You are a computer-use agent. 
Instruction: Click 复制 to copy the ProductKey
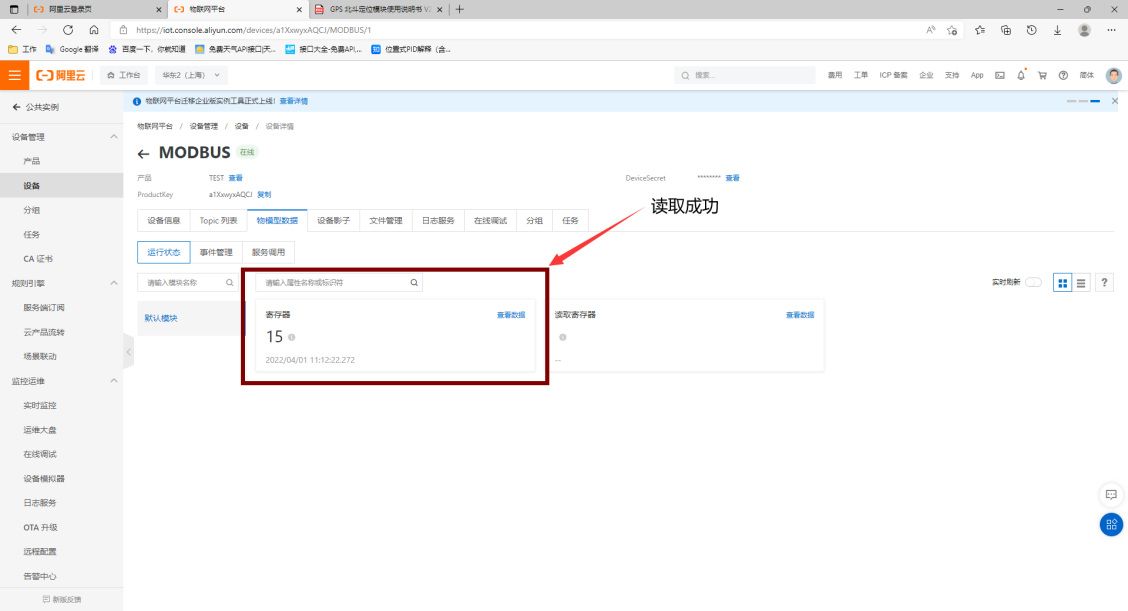pyautogui.click(x=263, y=194)
